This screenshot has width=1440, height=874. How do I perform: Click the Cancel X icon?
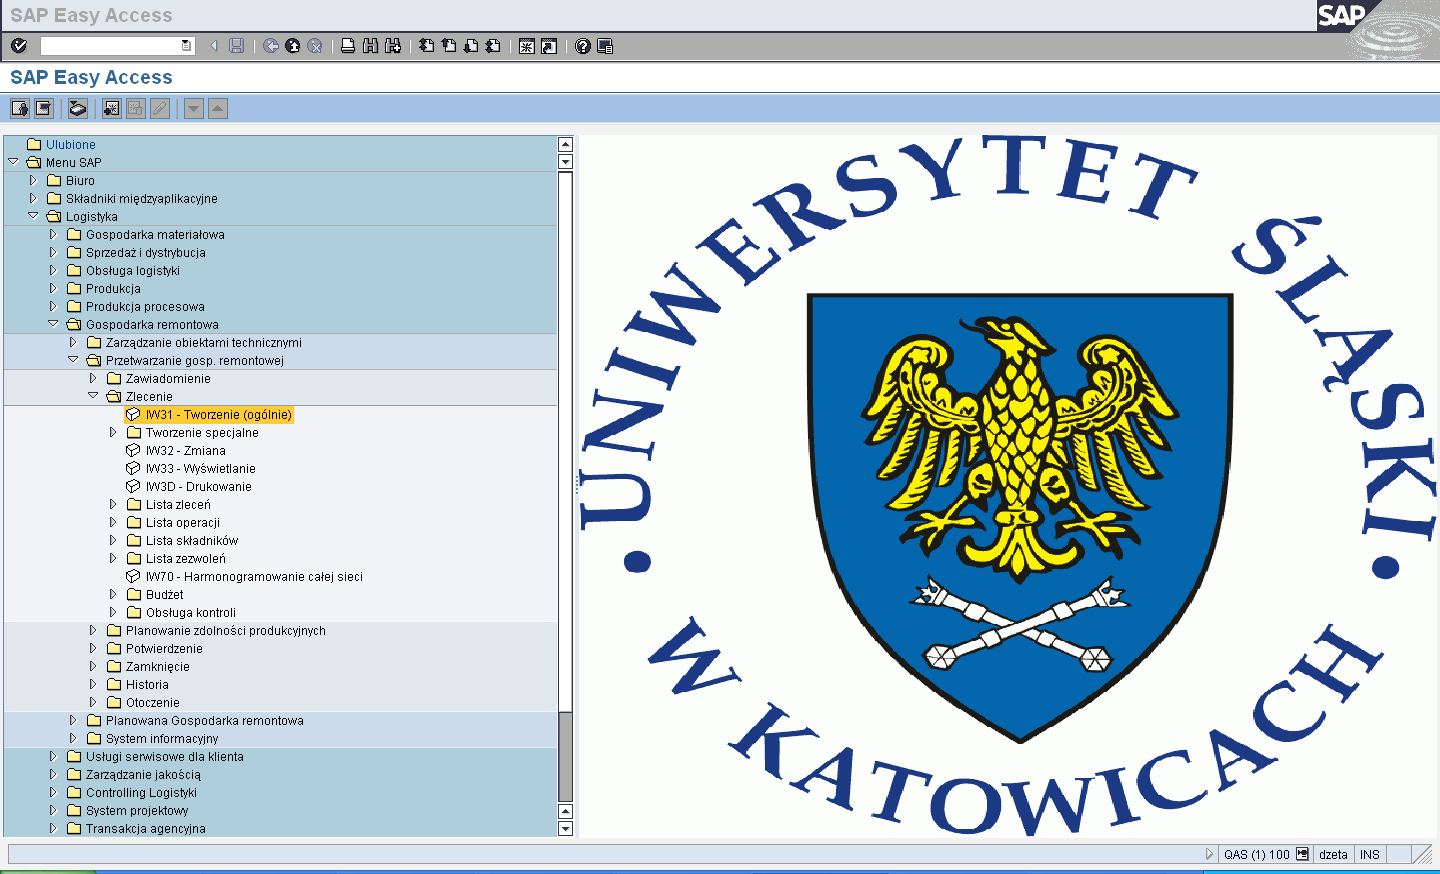tap(315, 46)
